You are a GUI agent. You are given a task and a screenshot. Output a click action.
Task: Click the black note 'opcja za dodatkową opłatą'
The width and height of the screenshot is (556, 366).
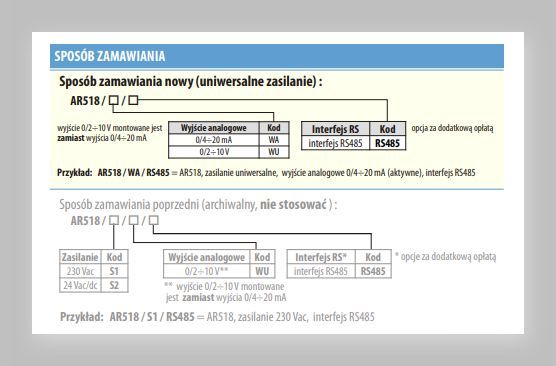pyautogui.click(x=452, y=128)
